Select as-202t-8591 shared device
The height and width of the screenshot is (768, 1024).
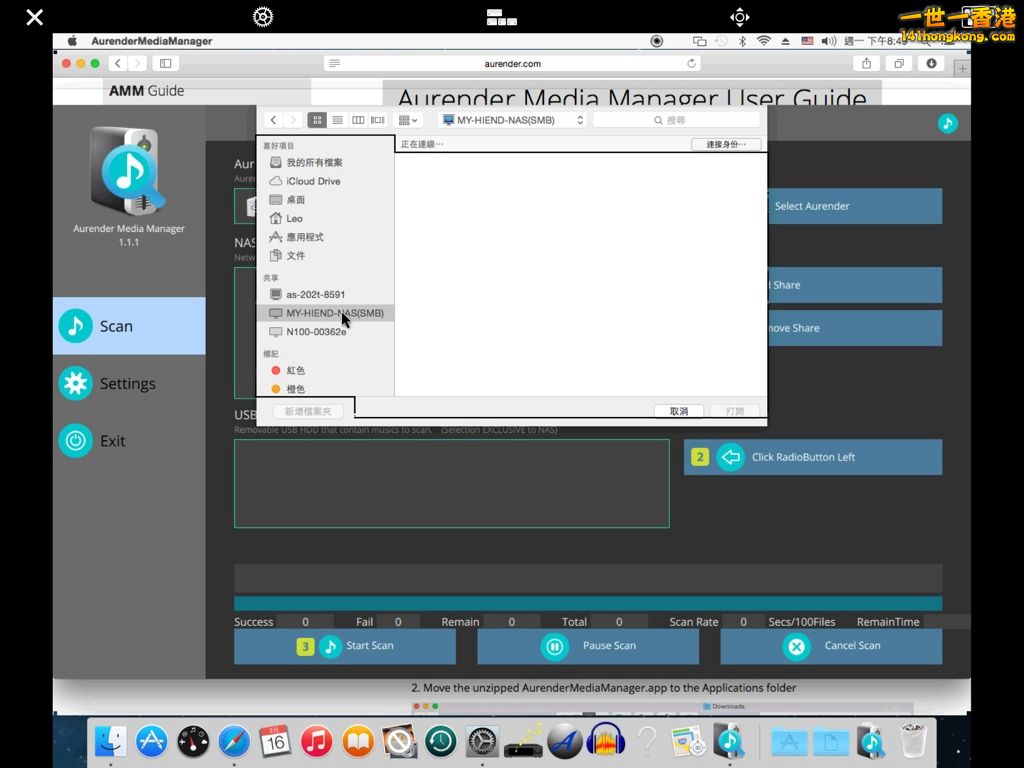315,294
